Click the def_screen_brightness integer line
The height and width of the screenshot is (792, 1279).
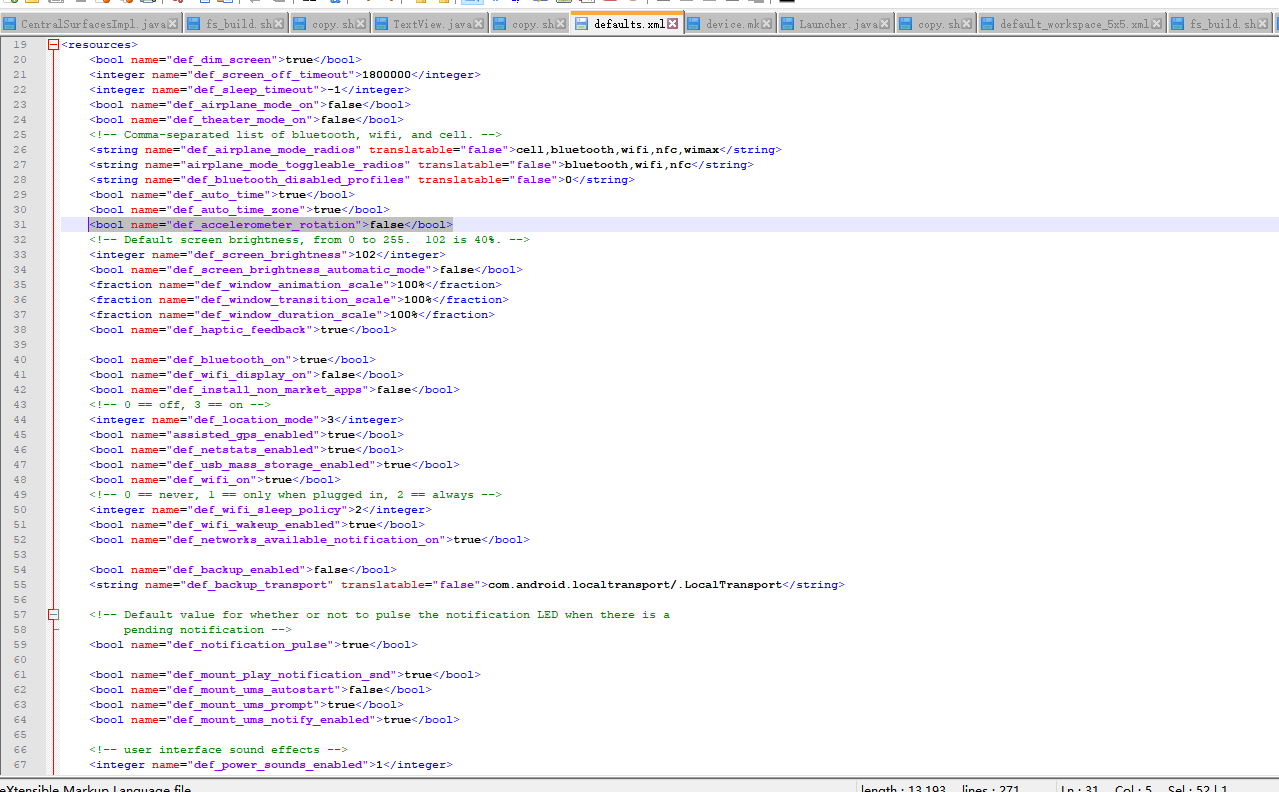point(267,255)
